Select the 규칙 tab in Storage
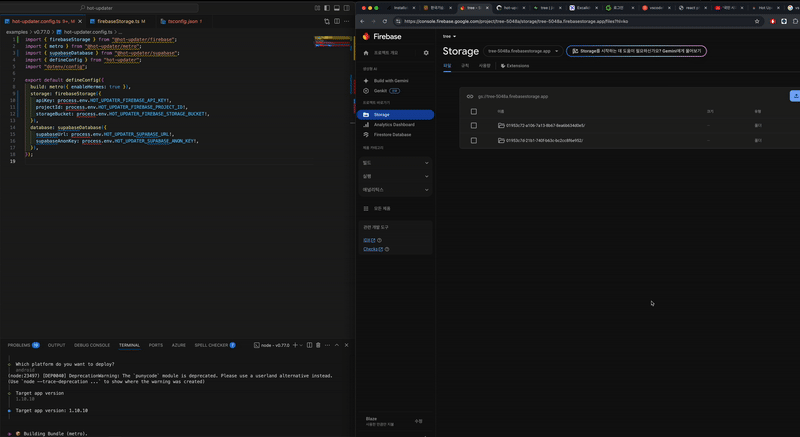800x437 pixels. coord(465,66)
